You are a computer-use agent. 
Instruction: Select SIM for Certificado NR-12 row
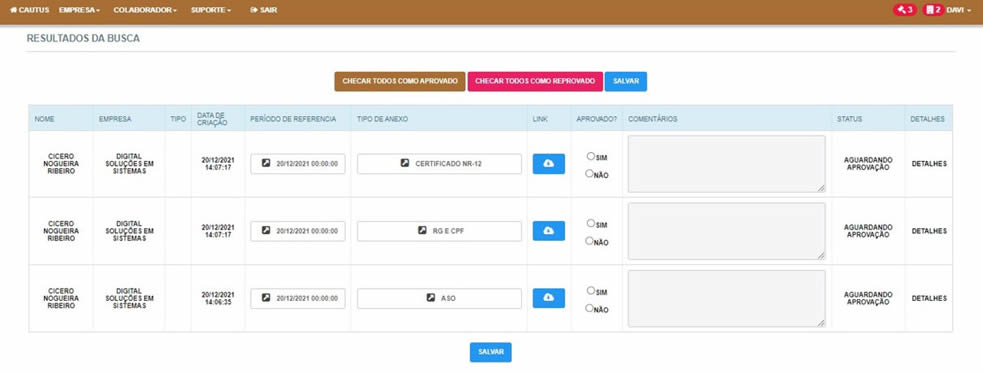coord(591,155)
